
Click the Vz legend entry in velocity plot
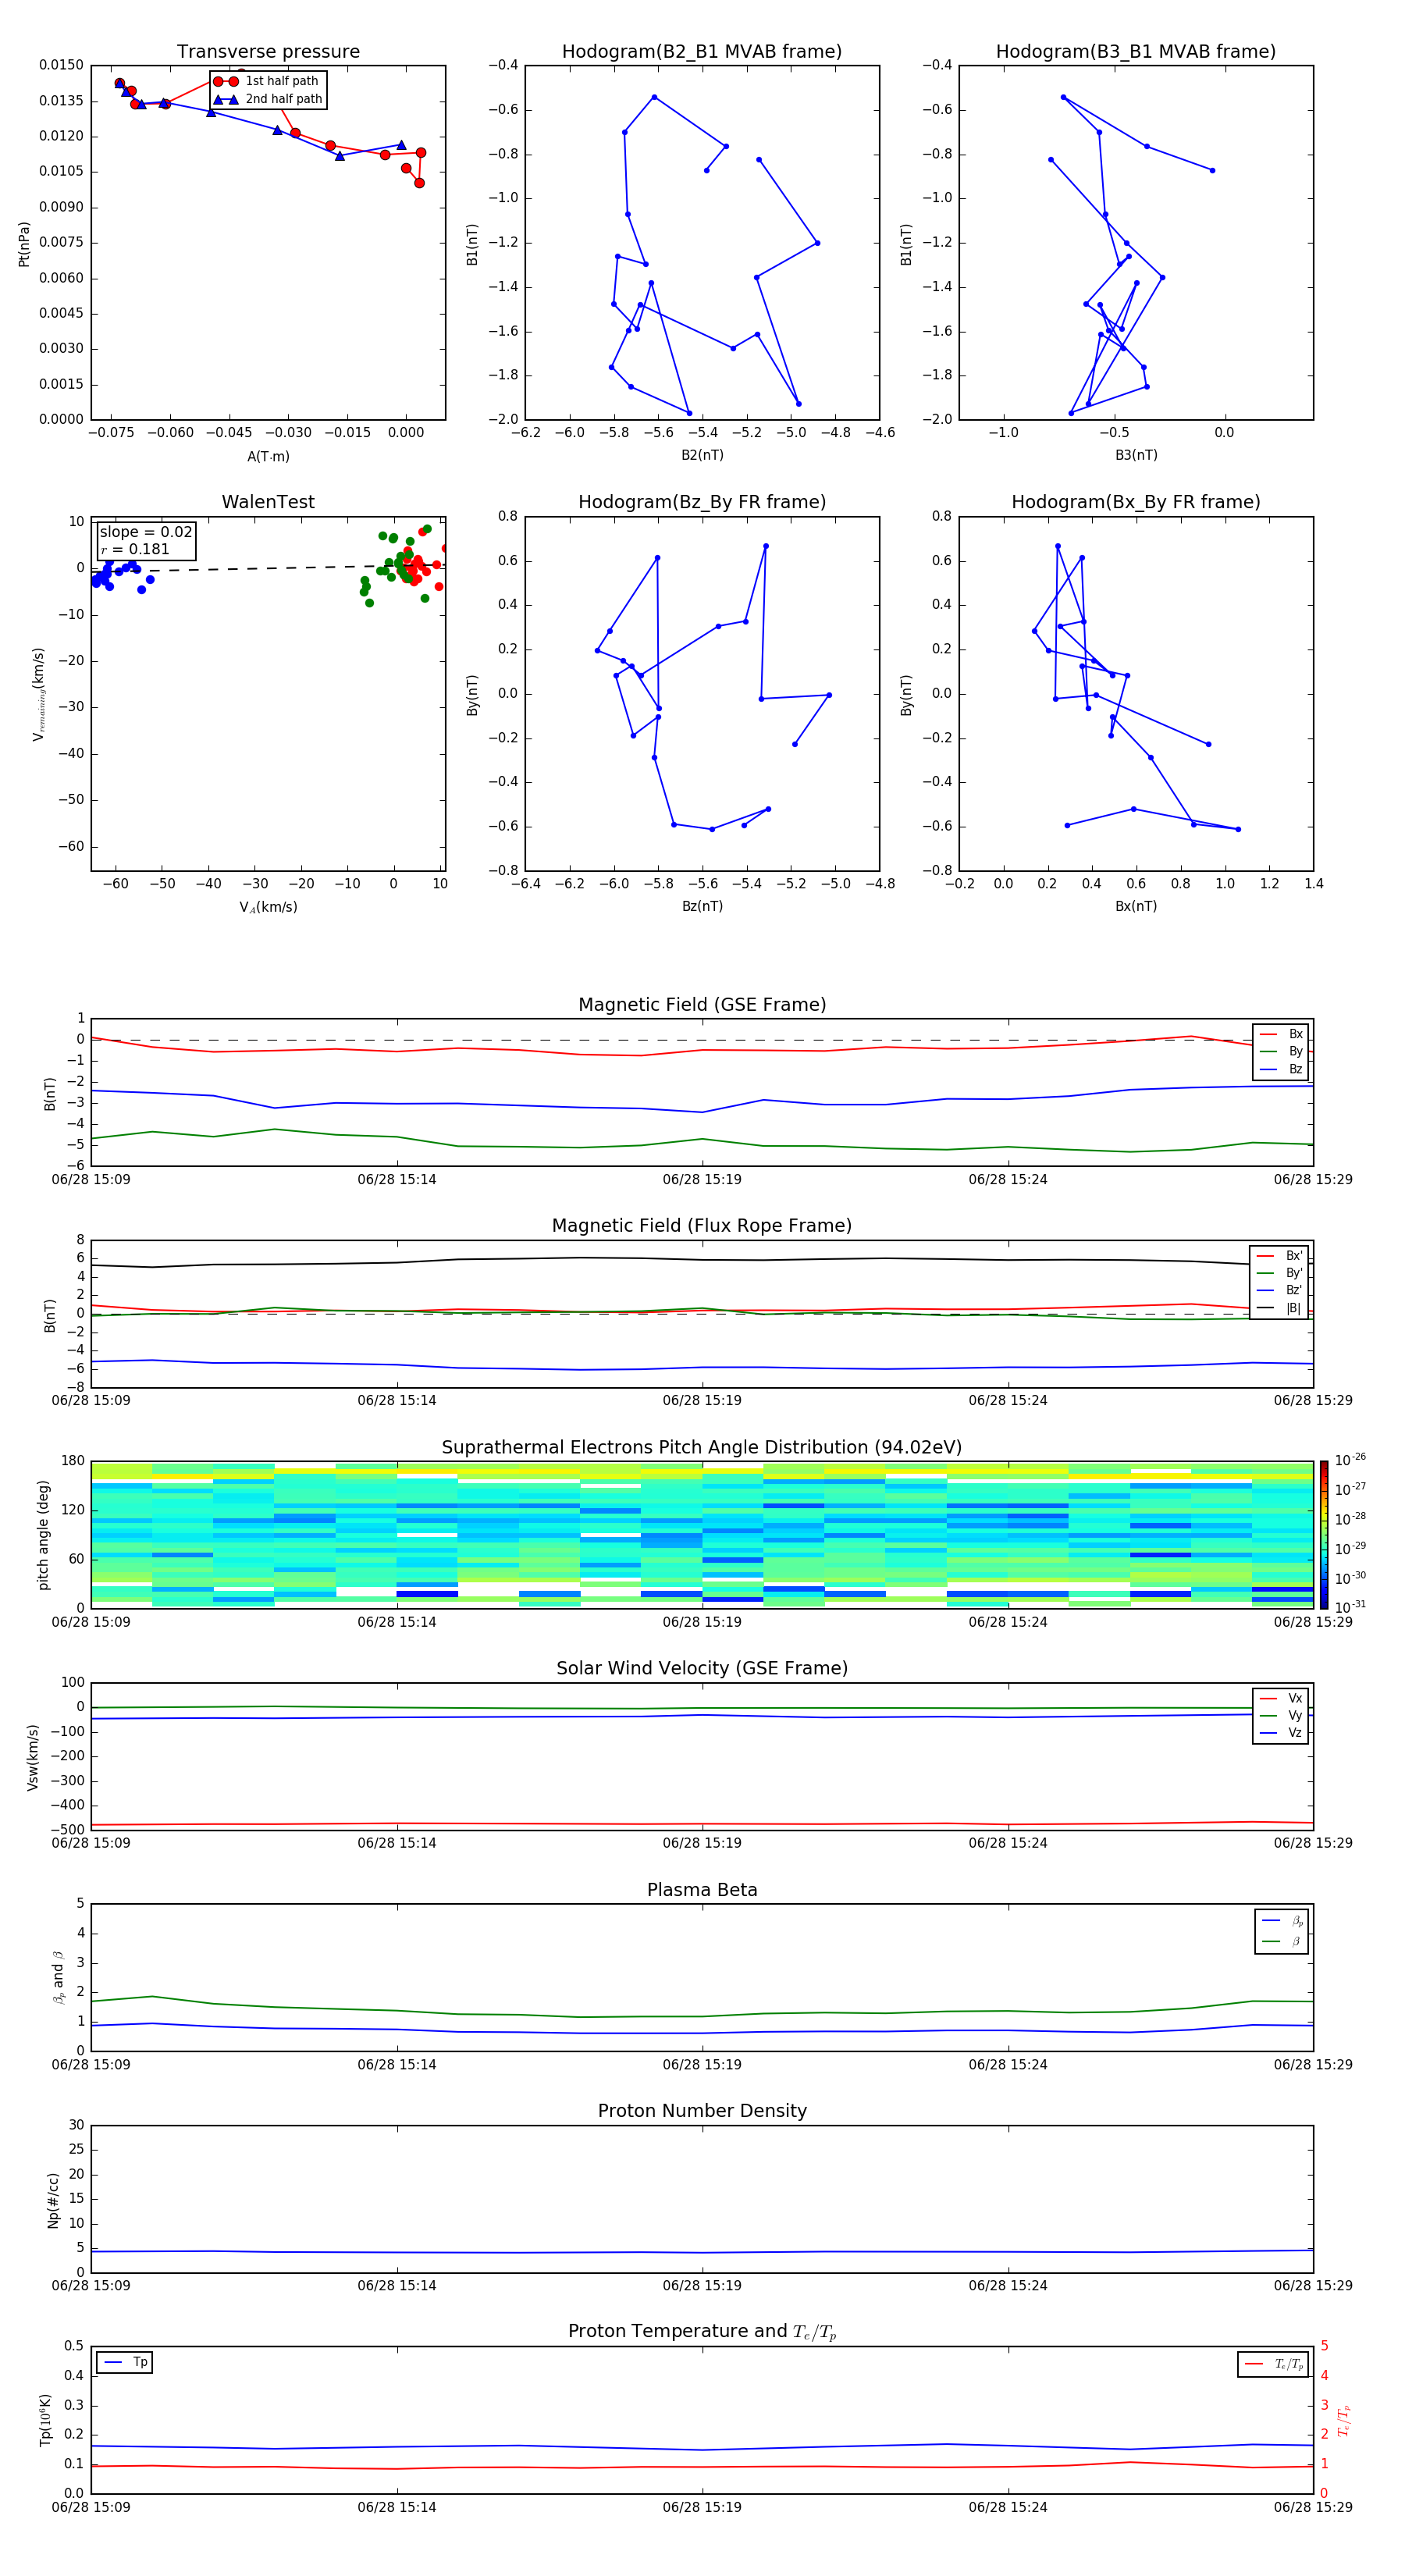tap(1281, 1733)
